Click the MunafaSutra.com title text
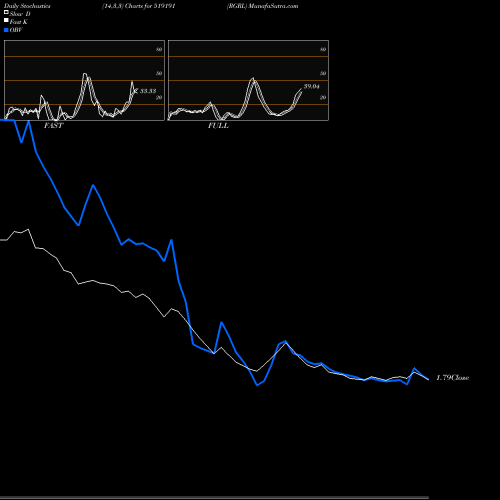500x500 pixels. (x=273, y=6)
